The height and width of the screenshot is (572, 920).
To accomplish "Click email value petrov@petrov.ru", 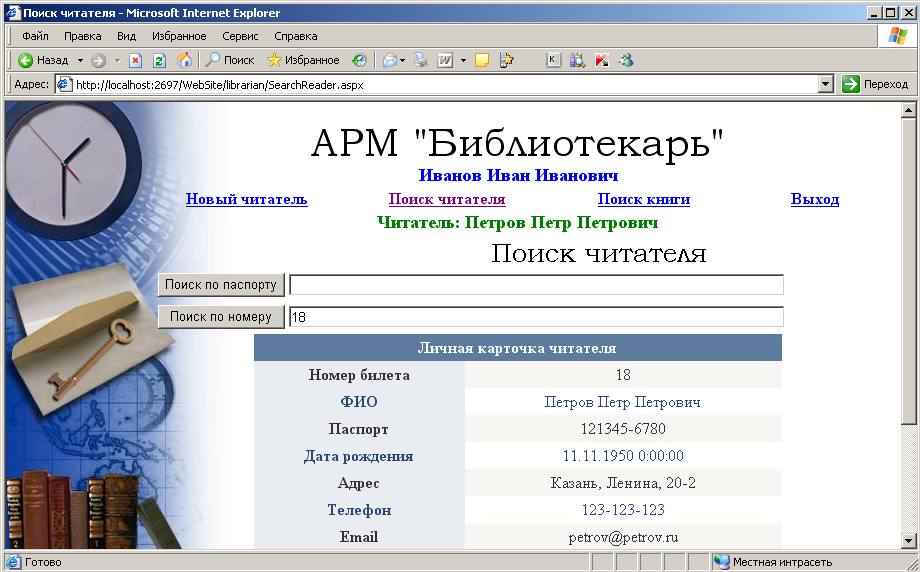I will tap(623, 537).
